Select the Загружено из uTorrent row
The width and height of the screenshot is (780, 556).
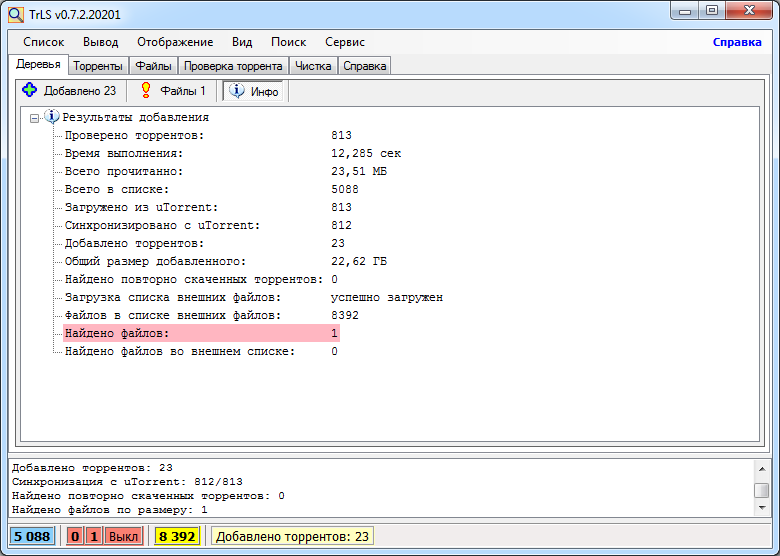[208, 207]
